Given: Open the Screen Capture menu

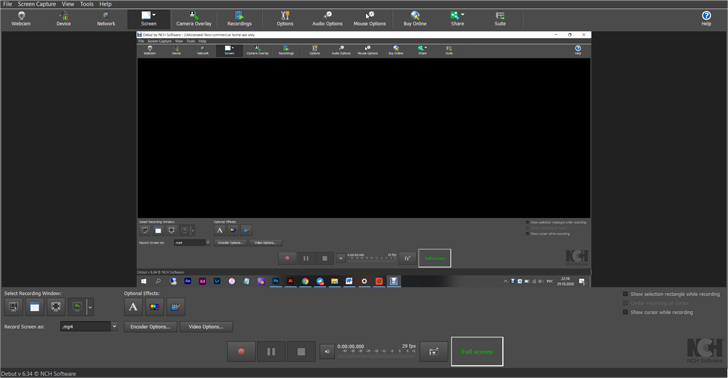Looking at the screenshot, I should [x=37, y=4].
